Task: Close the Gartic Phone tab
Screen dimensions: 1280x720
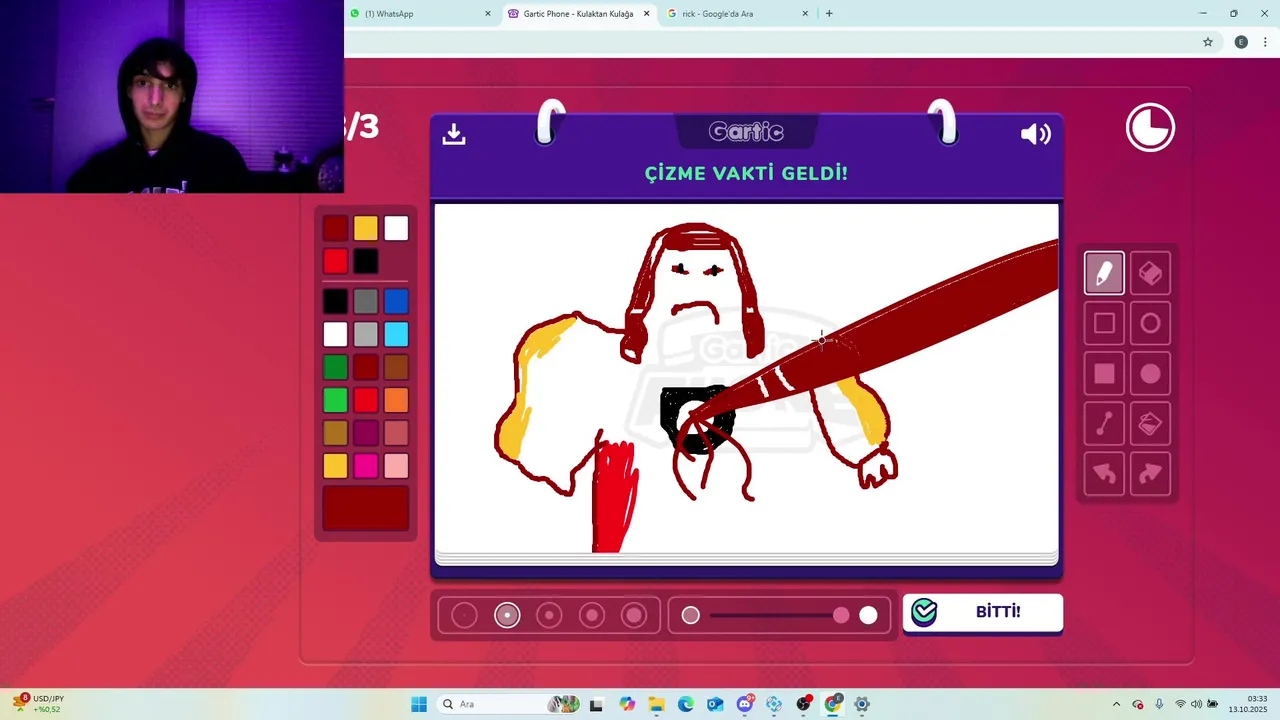Action: coord(646,14)
